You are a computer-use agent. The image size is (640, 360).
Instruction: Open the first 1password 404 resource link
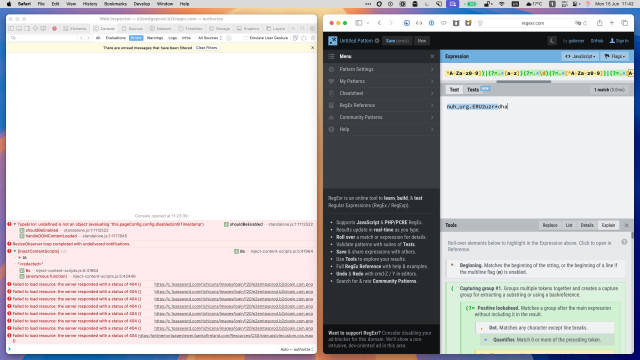coord(233,284)
